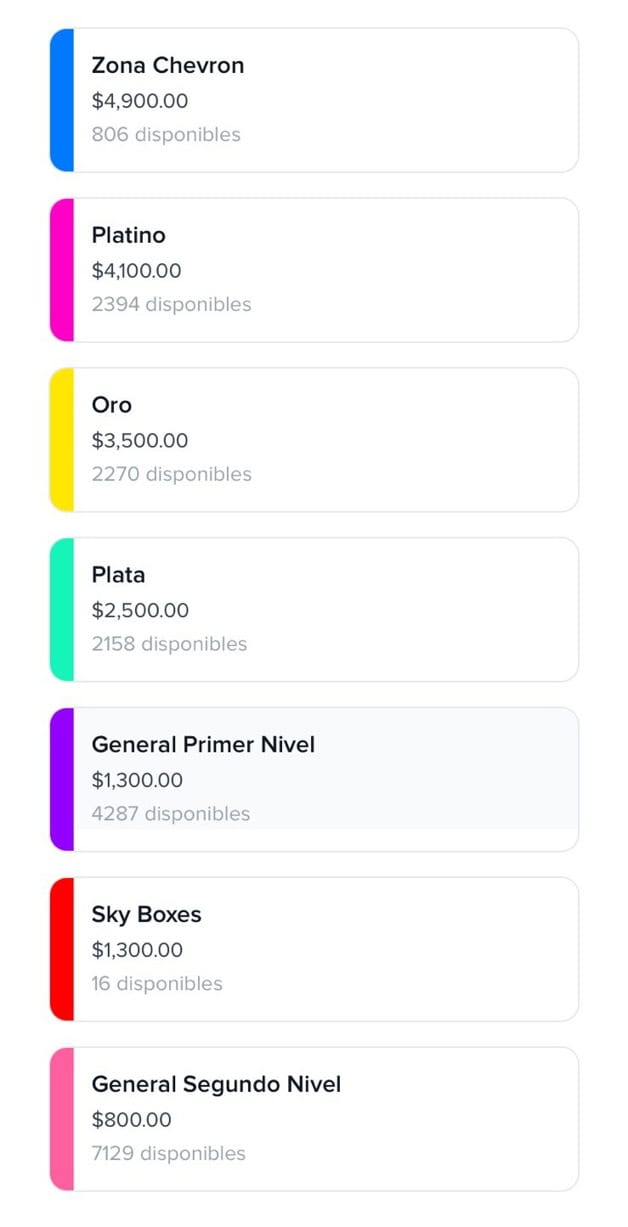Click the purple General Primer Nivel bar
Viewport: 628px width, 1227px height.
coord(62,780)
